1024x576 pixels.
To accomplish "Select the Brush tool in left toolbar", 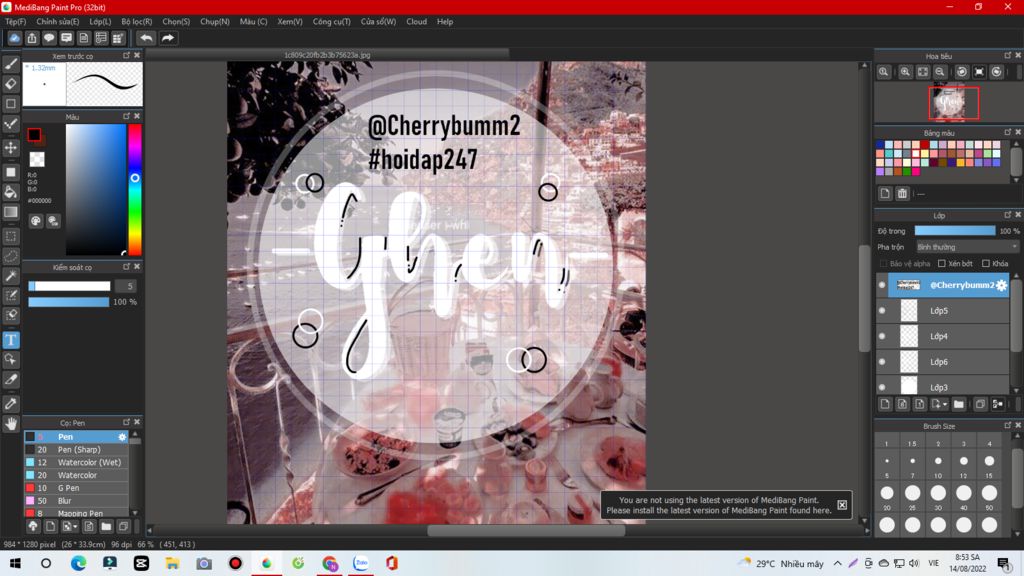I will click(x=11, y=64).
